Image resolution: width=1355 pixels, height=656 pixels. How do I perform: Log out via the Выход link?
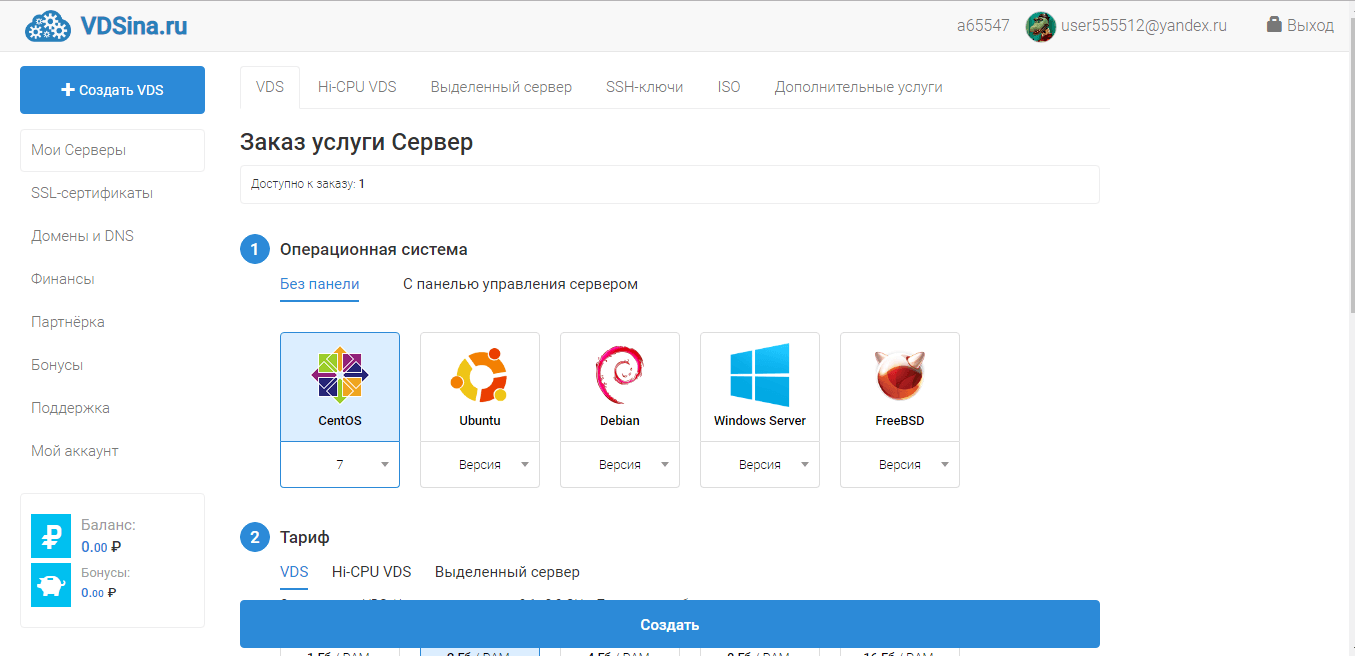(x=1300, y=26)
